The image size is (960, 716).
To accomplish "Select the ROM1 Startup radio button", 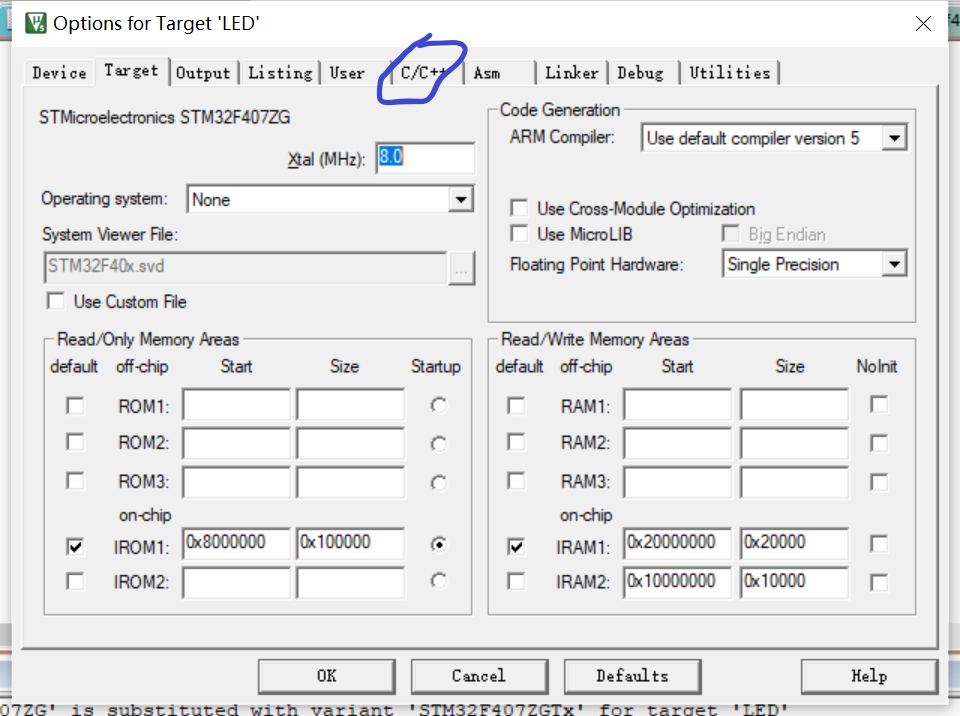I will click(x=436, y=404).
